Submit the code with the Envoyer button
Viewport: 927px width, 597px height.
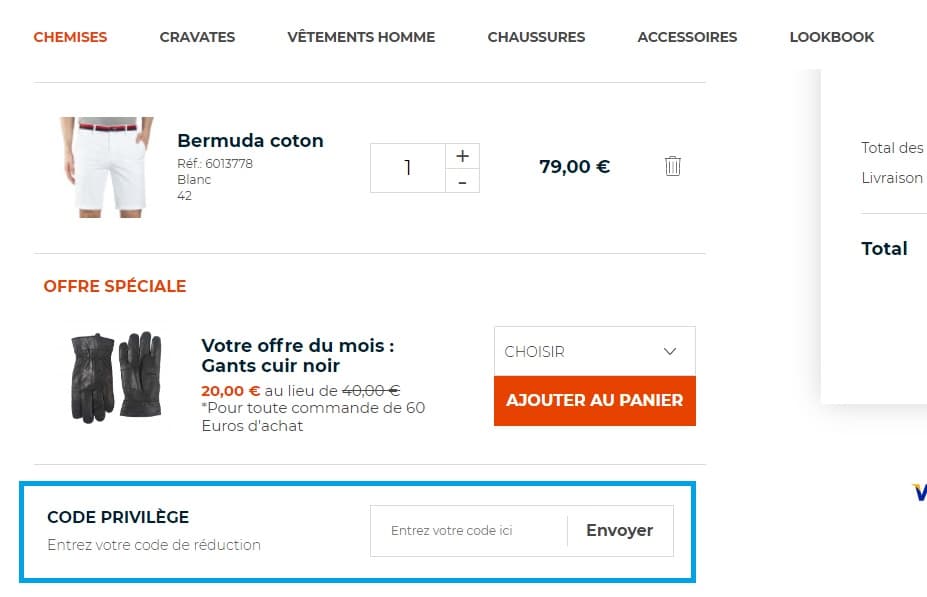click(619, 530)
